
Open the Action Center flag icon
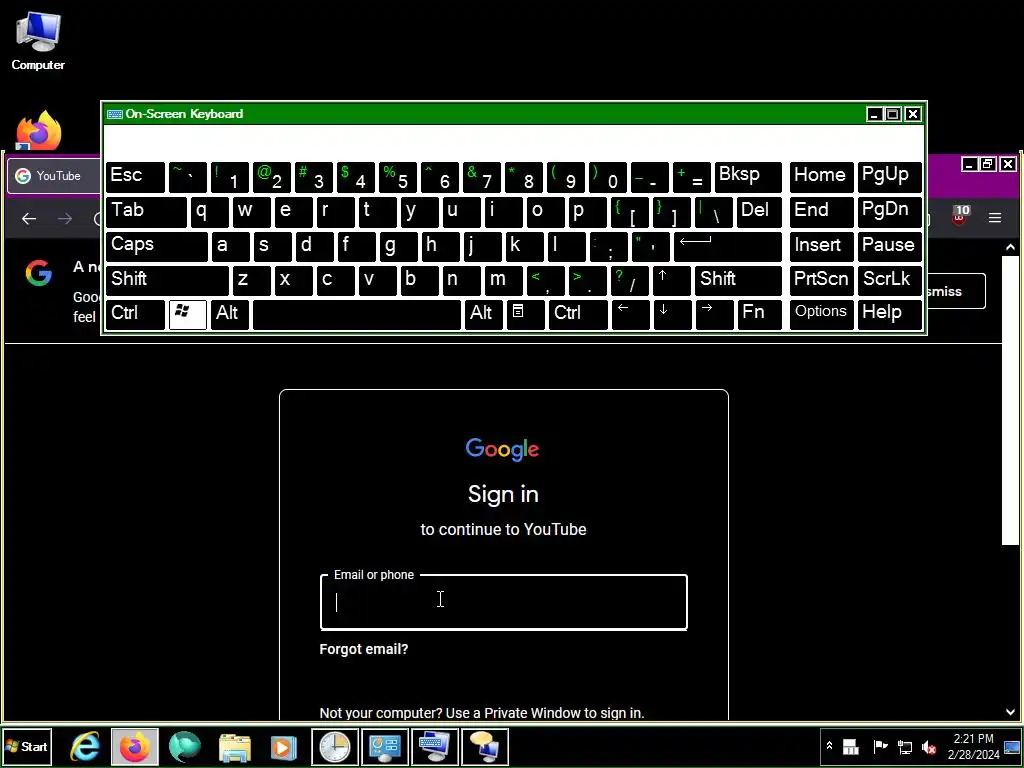tap(880, 746)
